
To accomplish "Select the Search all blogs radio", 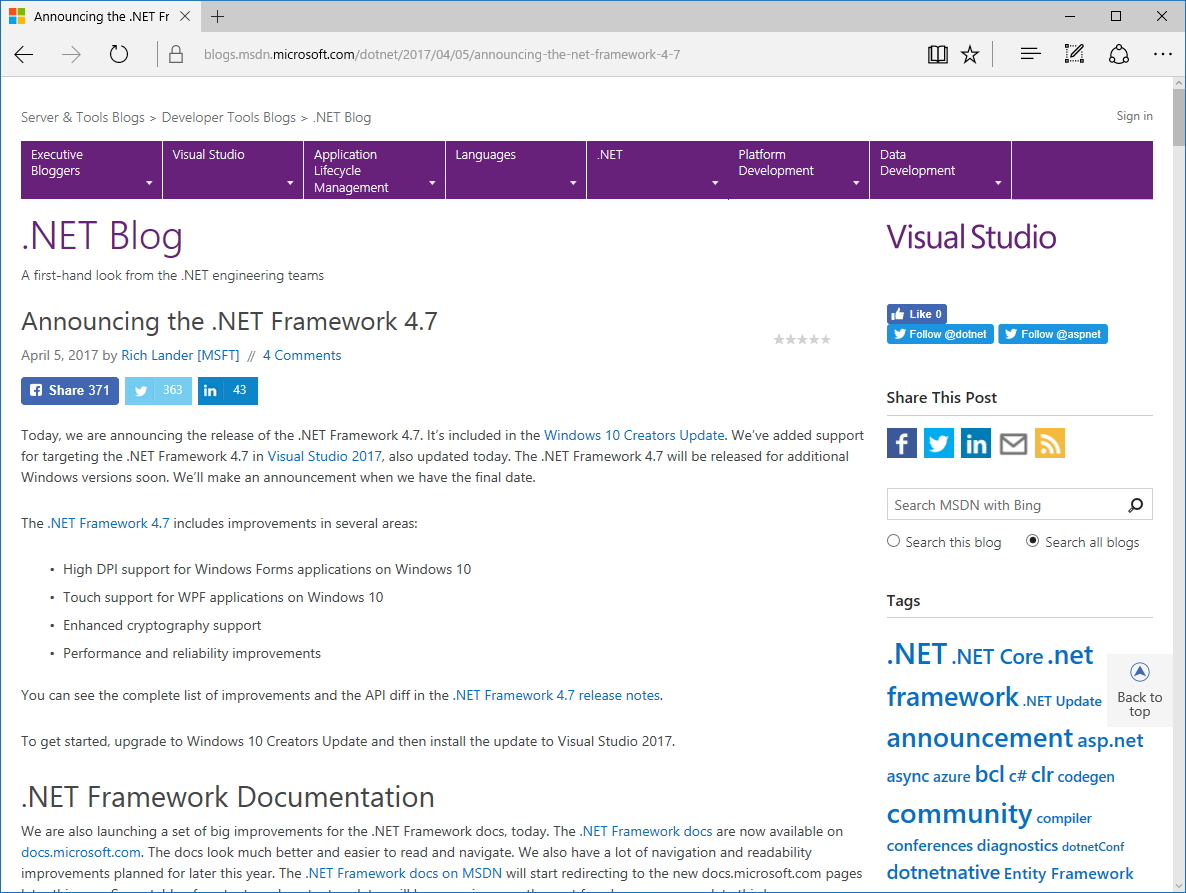I will click(1032, 541).
